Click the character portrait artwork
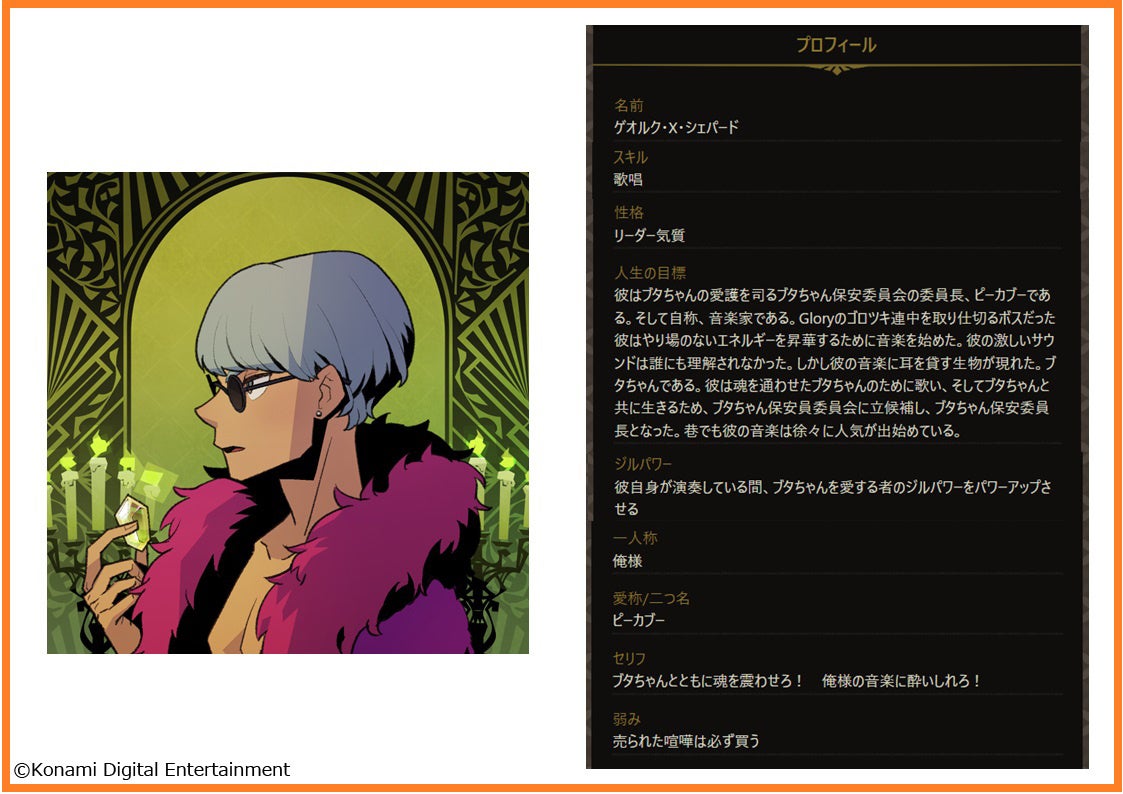This screenshot has height=794, width=1123. (288, 412)
